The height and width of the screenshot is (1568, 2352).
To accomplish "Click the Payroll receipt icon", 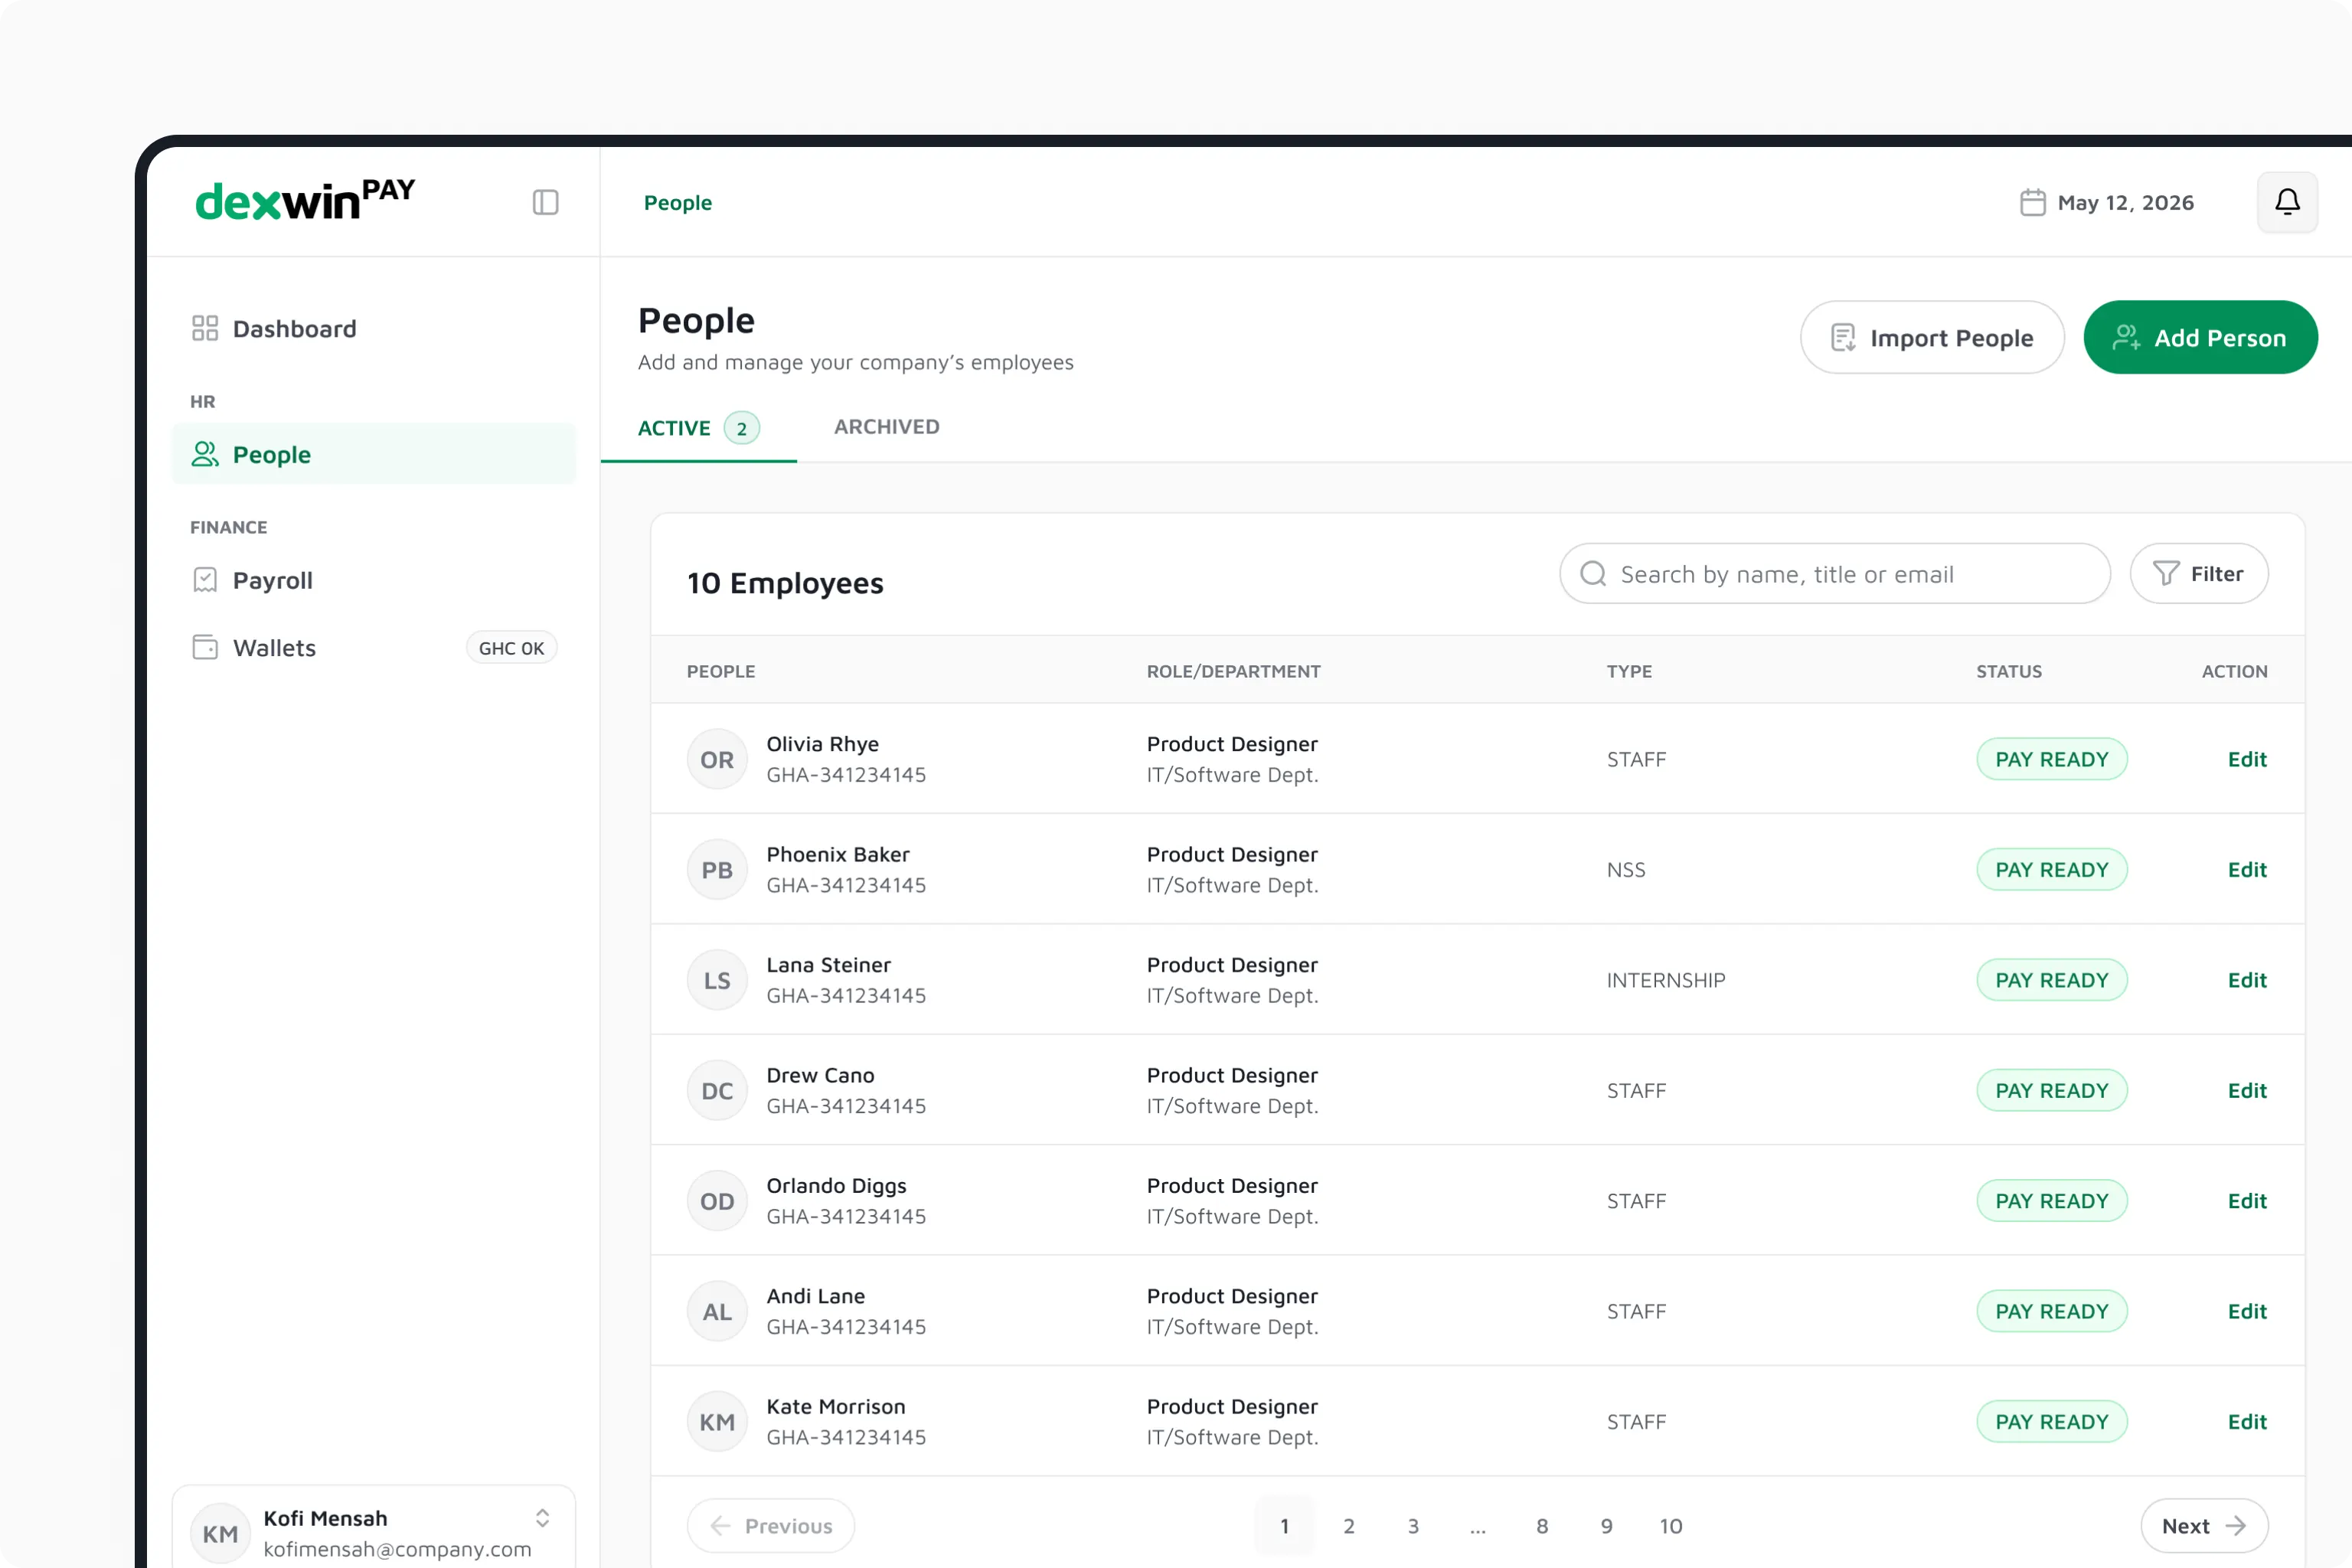I will coord(205,580).
